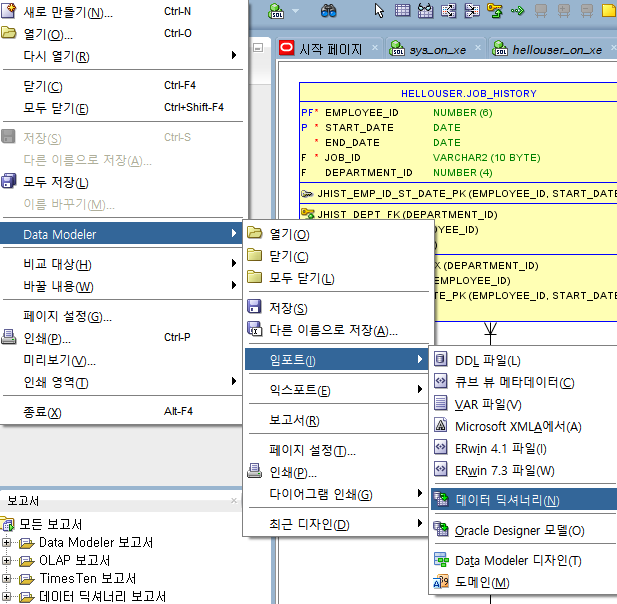The image size is (617, 604).
Task: Import from DDL 파일(L)
Action: pos(524,360)
